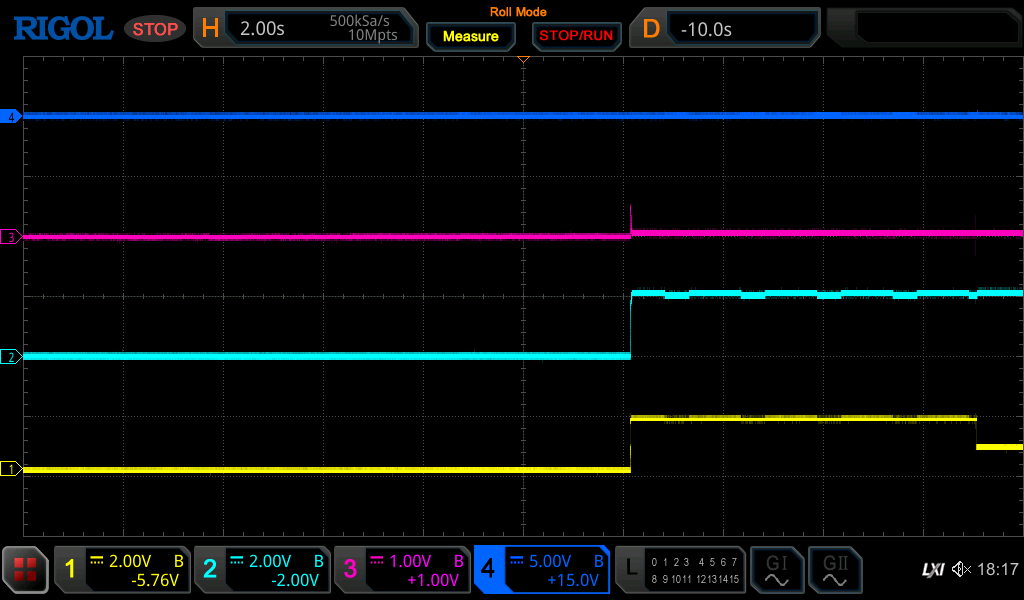Select channel 3 1.00V scale value

[410, 561]
